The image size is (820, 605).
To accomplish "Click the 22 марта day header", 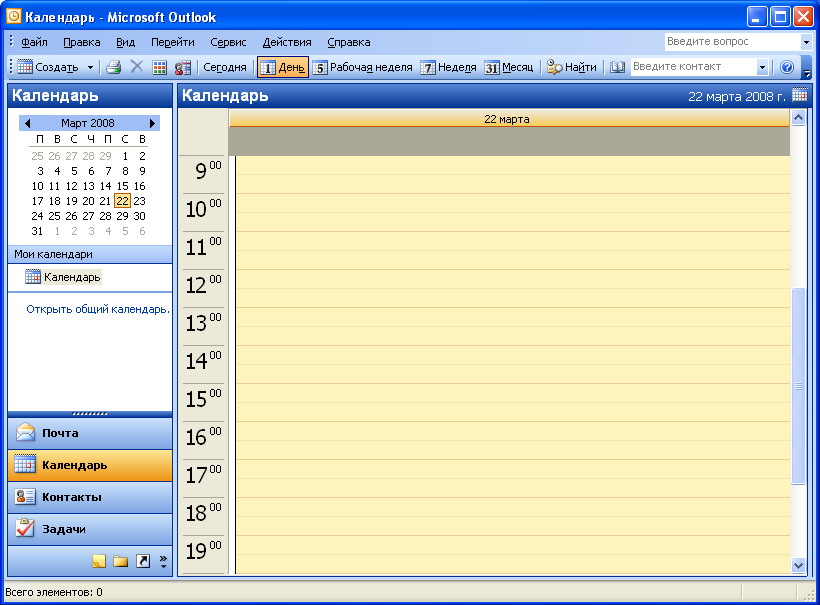I will (509, 119).
